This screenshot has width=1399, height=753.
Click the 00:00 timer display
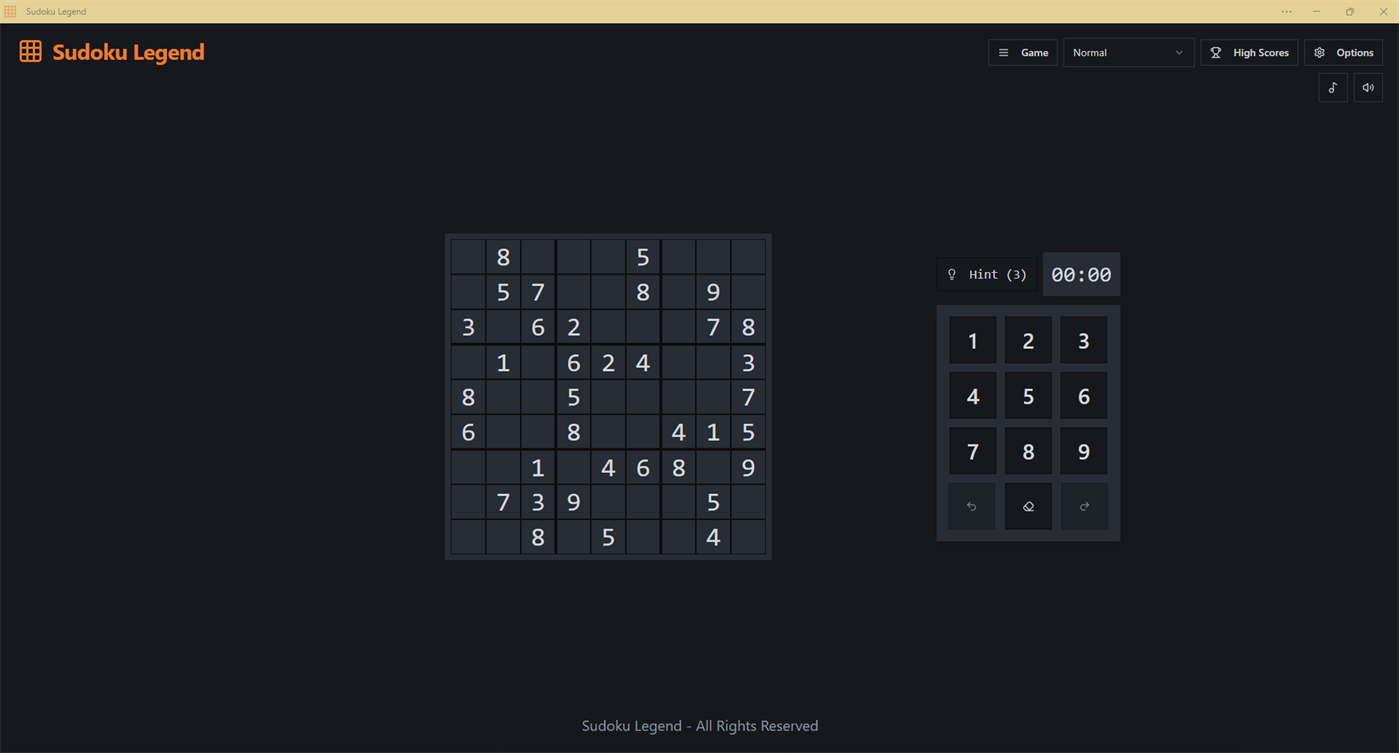pyautogui.click(x=1081, y=273)
